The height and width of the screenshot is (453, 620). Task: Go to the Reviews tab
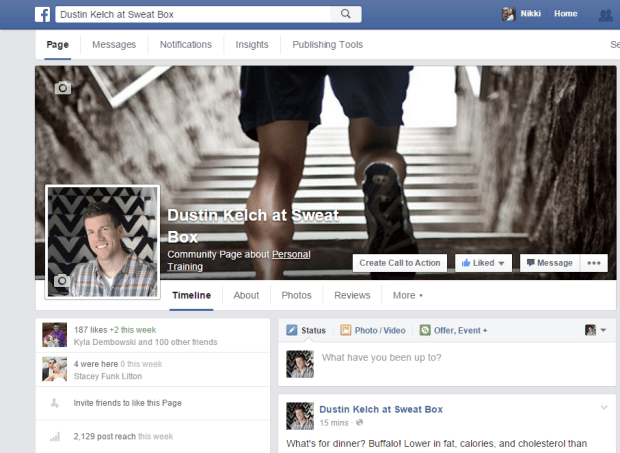pyautogui.click(x=351, y=295)
